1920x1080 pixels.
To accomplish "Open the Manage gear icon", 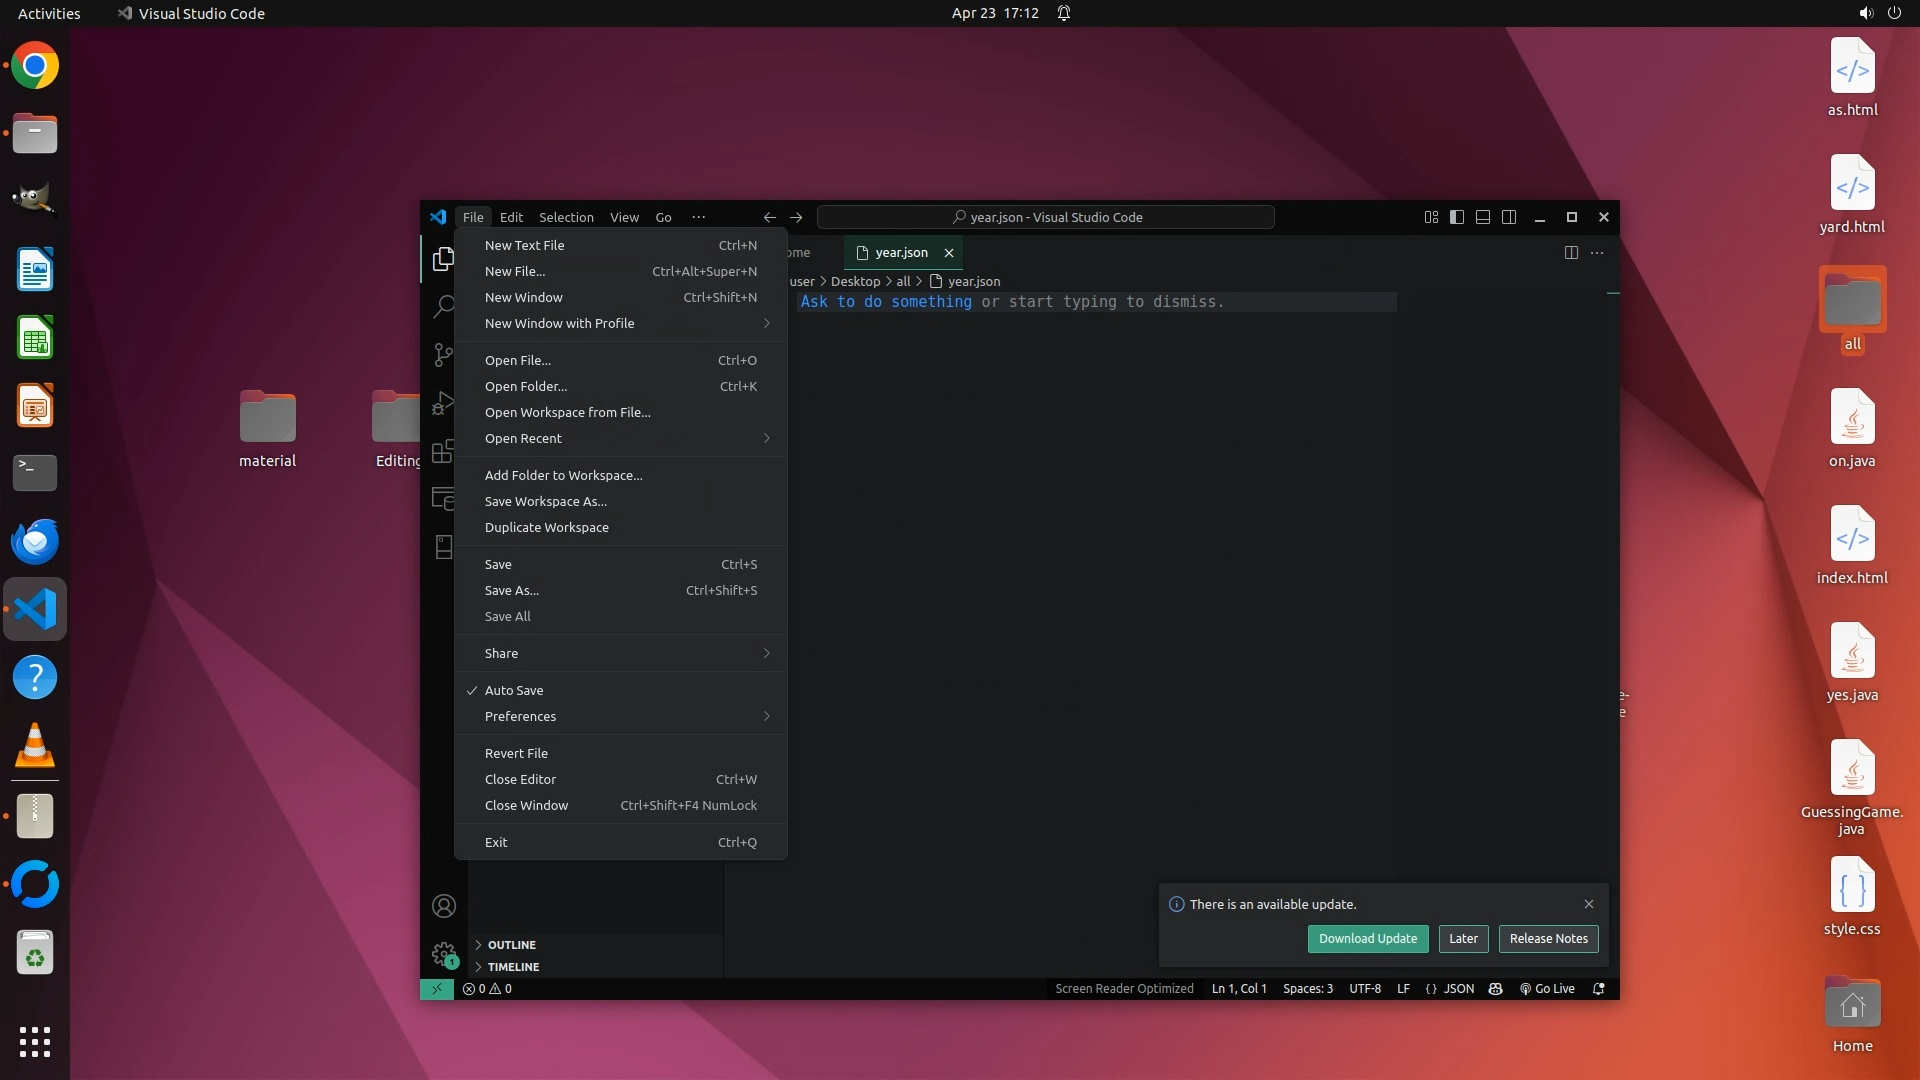I will [x=444, y=954].
